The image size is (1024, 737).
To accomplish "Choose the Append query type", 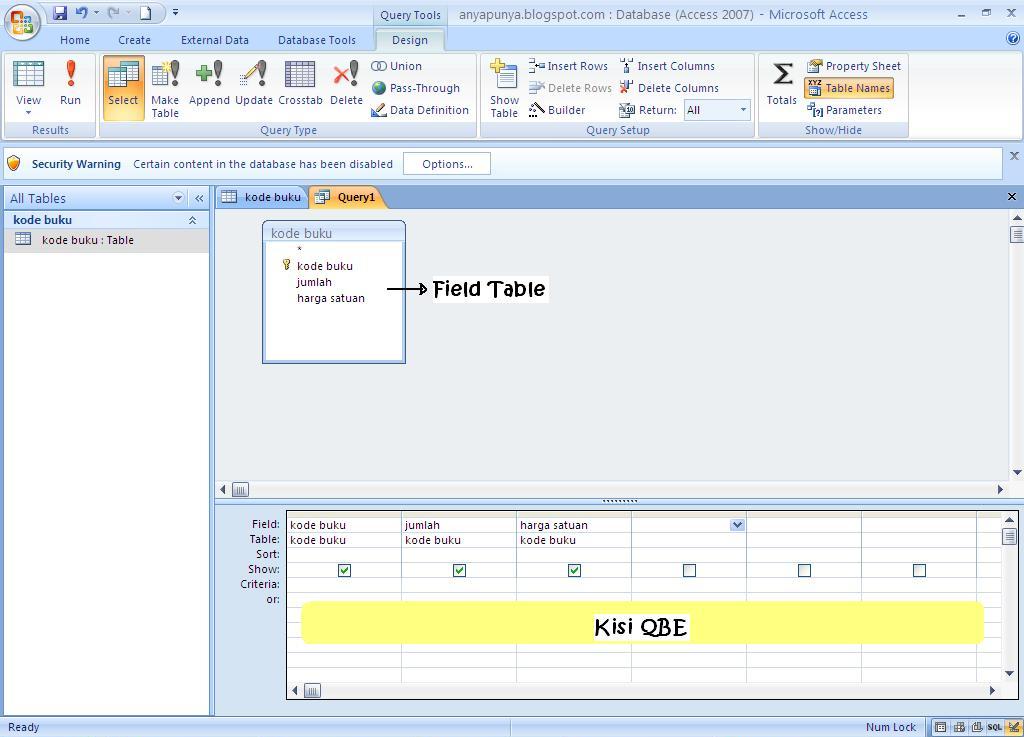I will (x=210, y=83).
